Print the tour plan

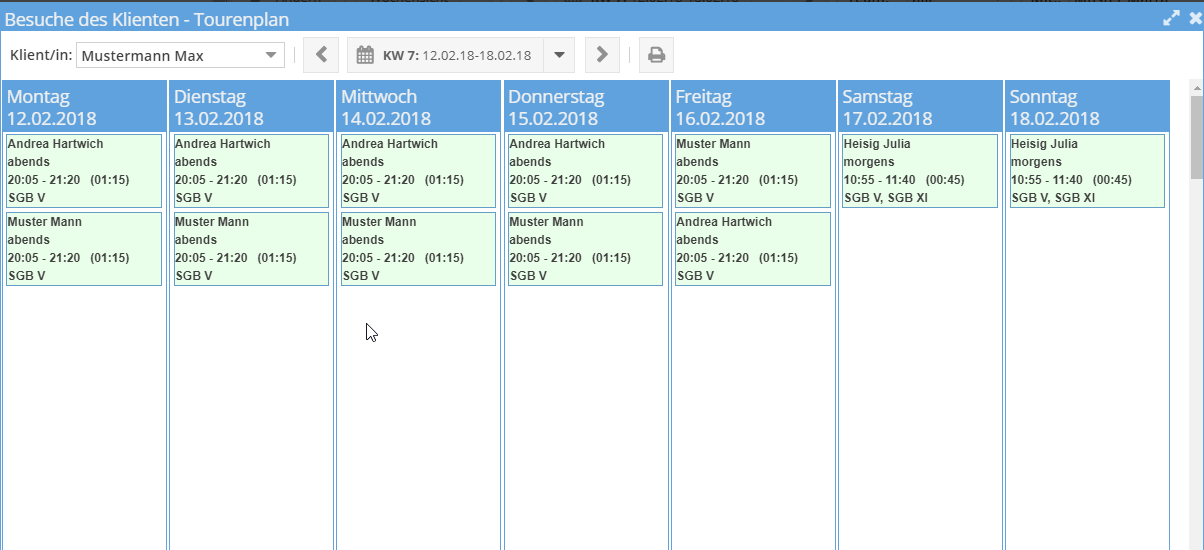point(656,55)
